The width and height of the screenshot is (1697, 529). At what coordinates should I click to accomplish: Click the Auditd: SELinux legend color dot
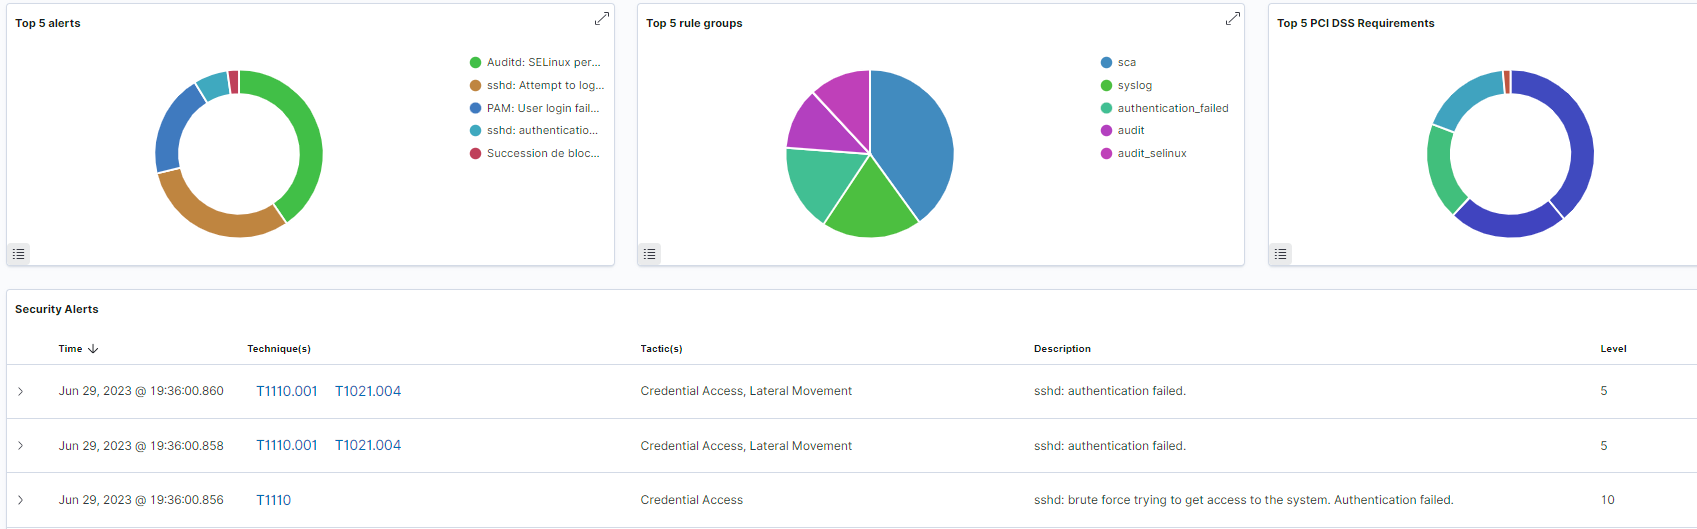coord(475,62)
